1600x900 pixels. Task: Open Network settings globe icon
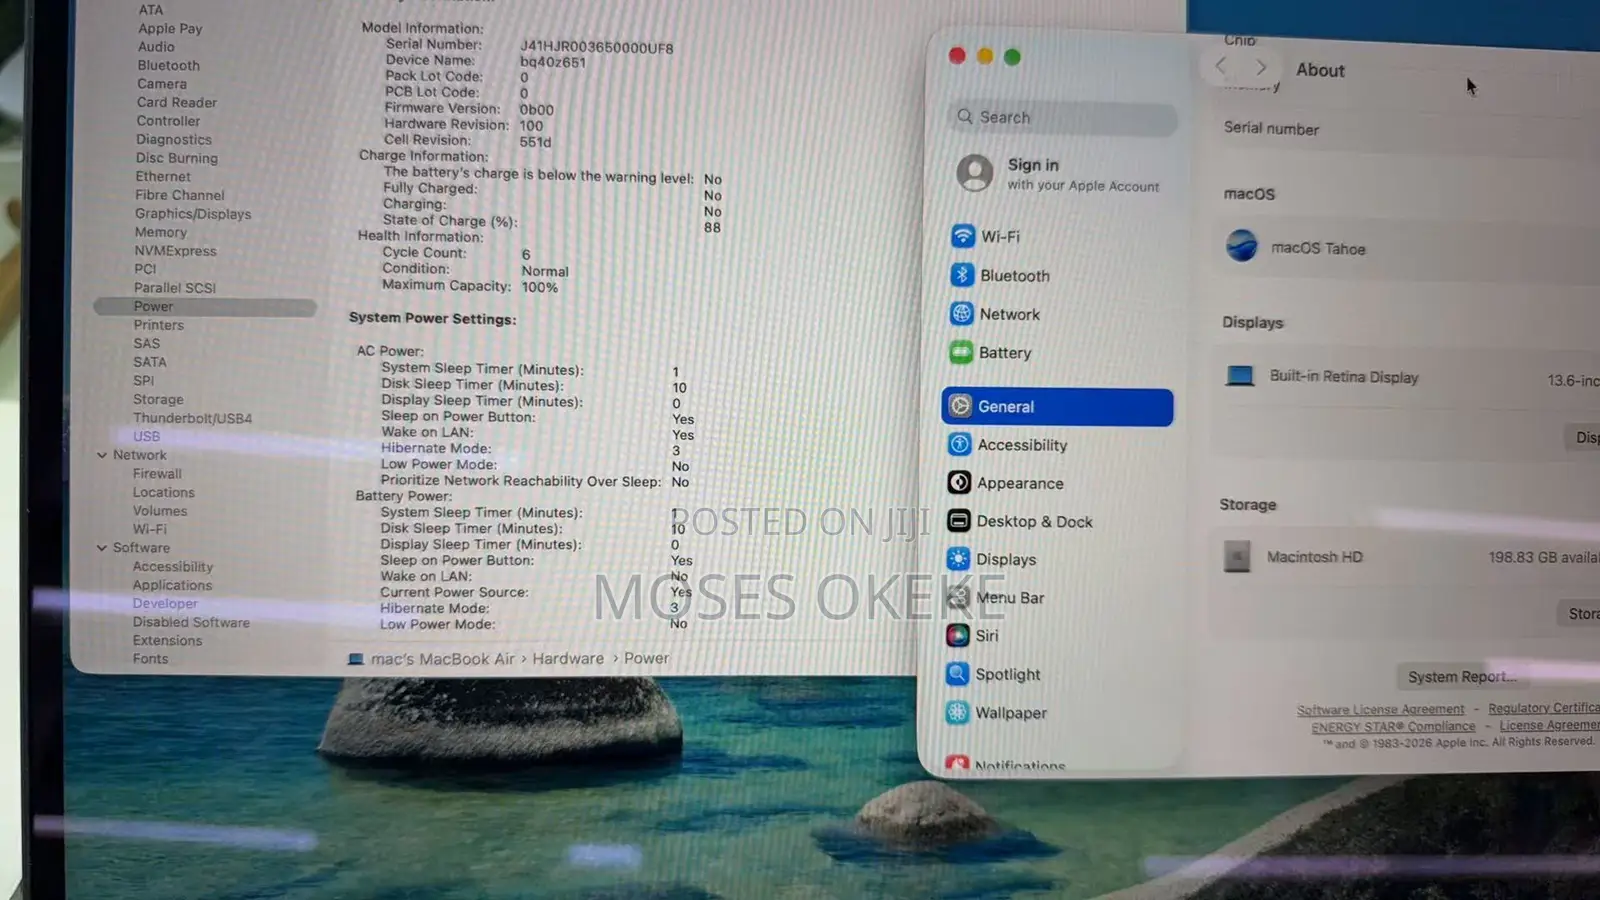tap(961, 314)
